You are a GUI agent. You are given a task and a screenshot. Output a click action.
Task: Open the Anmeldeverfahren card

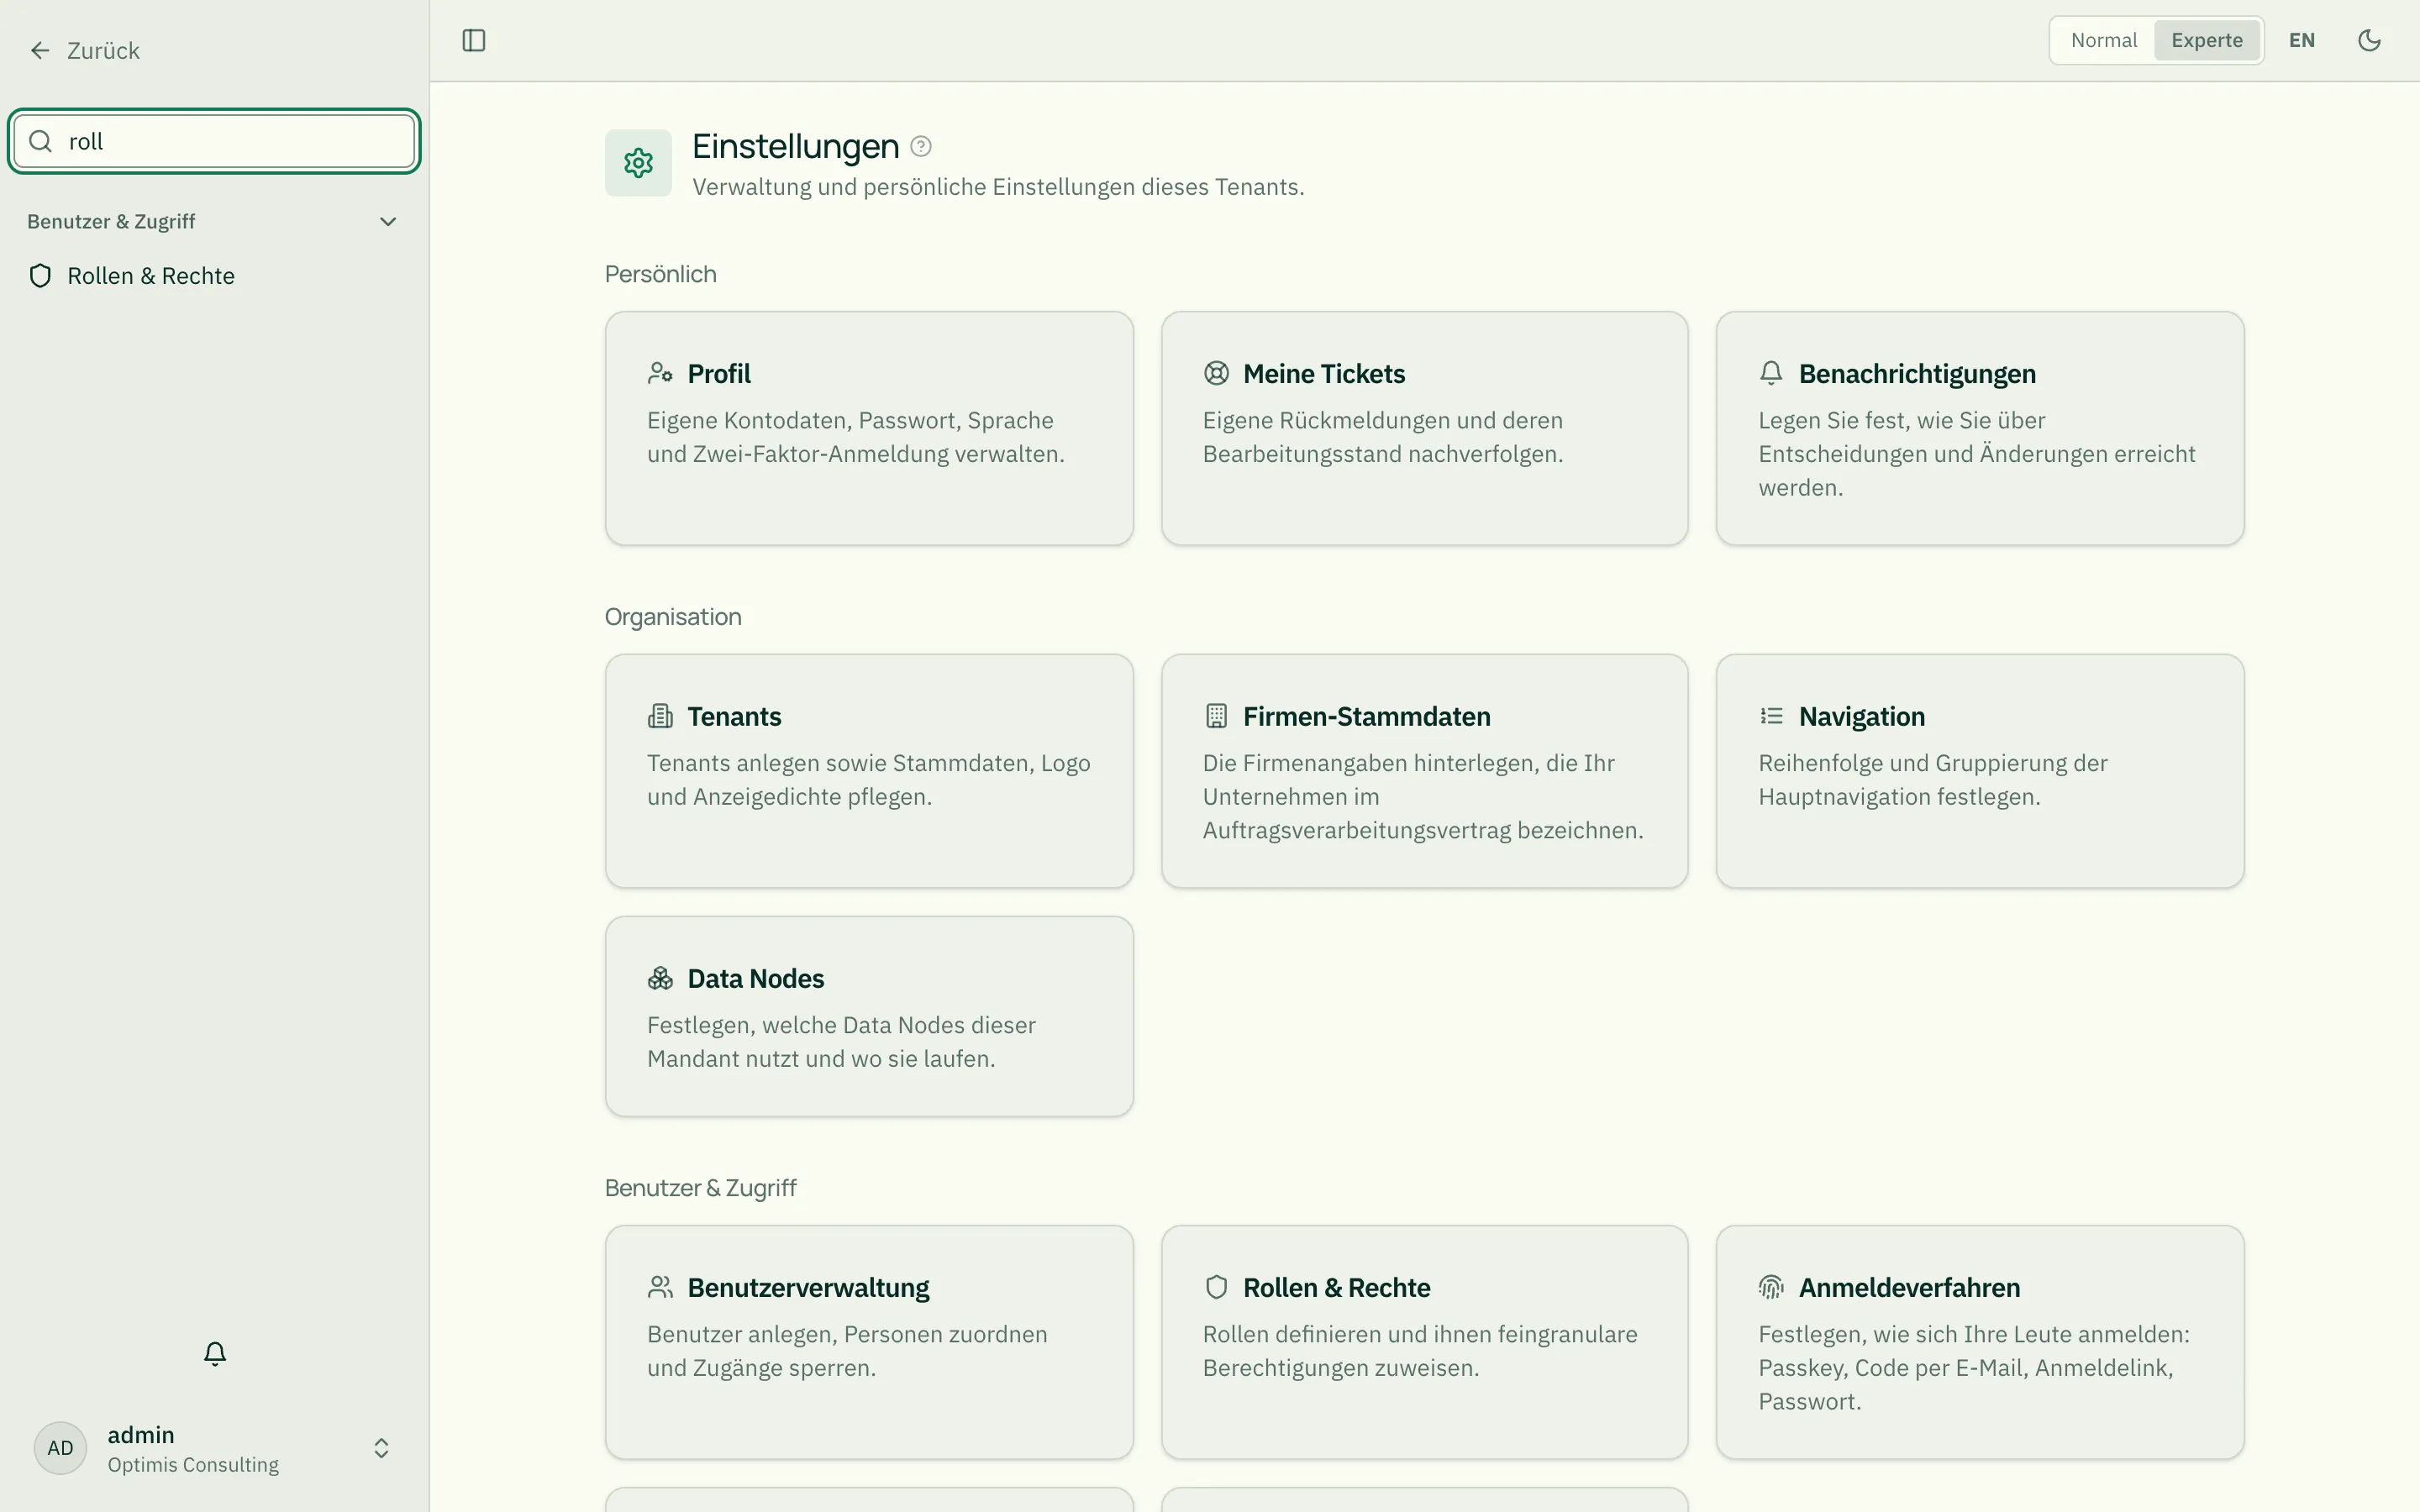point(1980,1342)
